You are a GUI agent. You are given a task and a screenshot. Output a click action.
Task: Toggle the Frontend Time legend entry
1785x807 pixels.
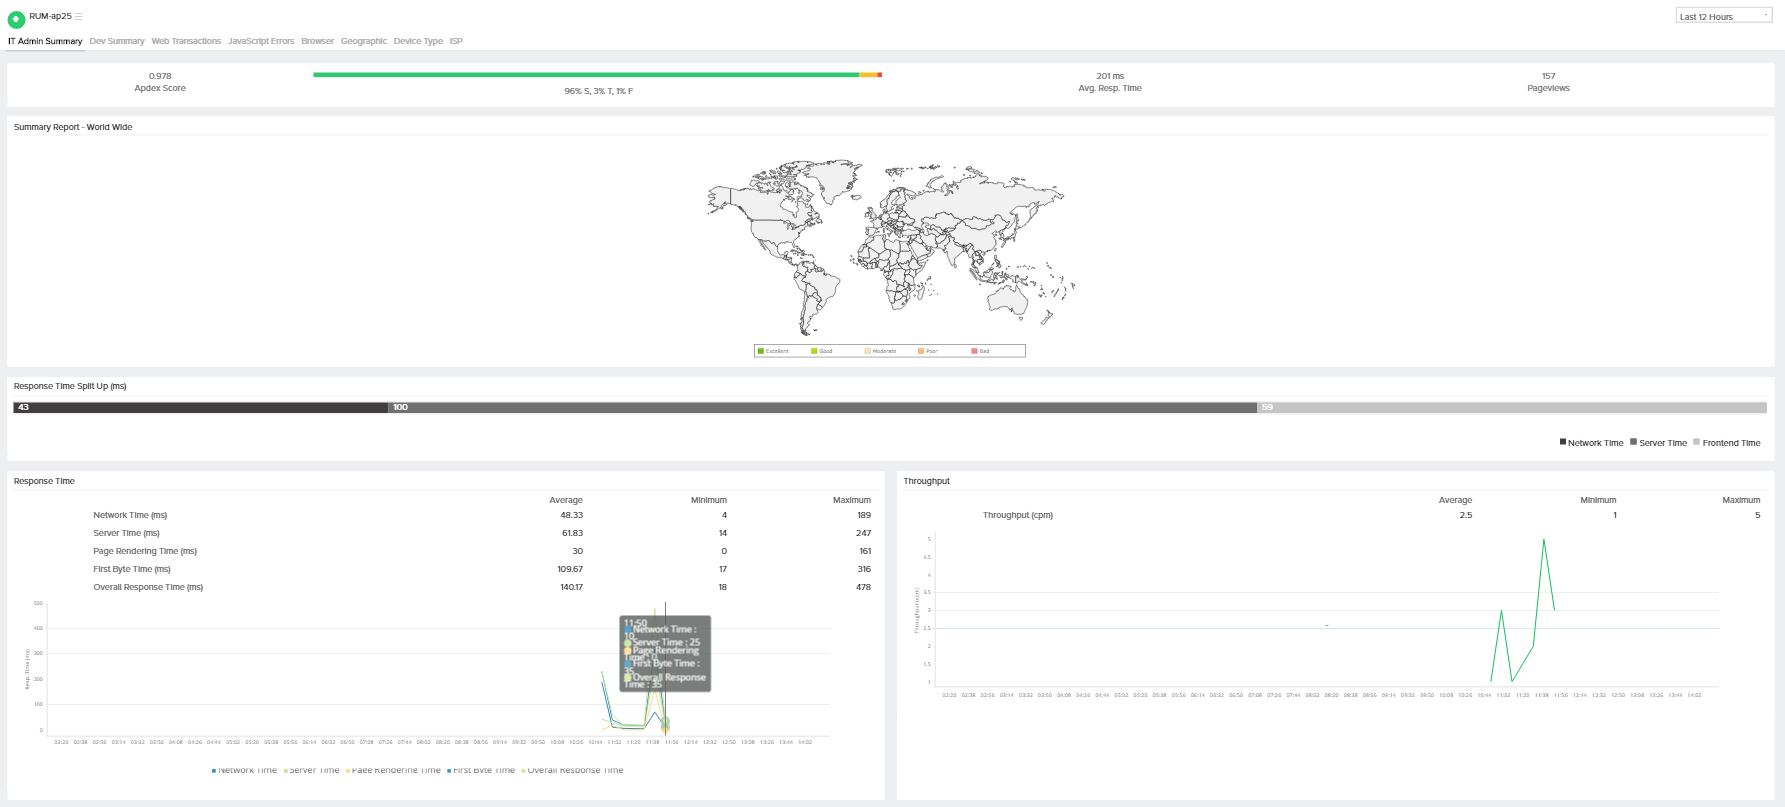[x=1727, y=443]
